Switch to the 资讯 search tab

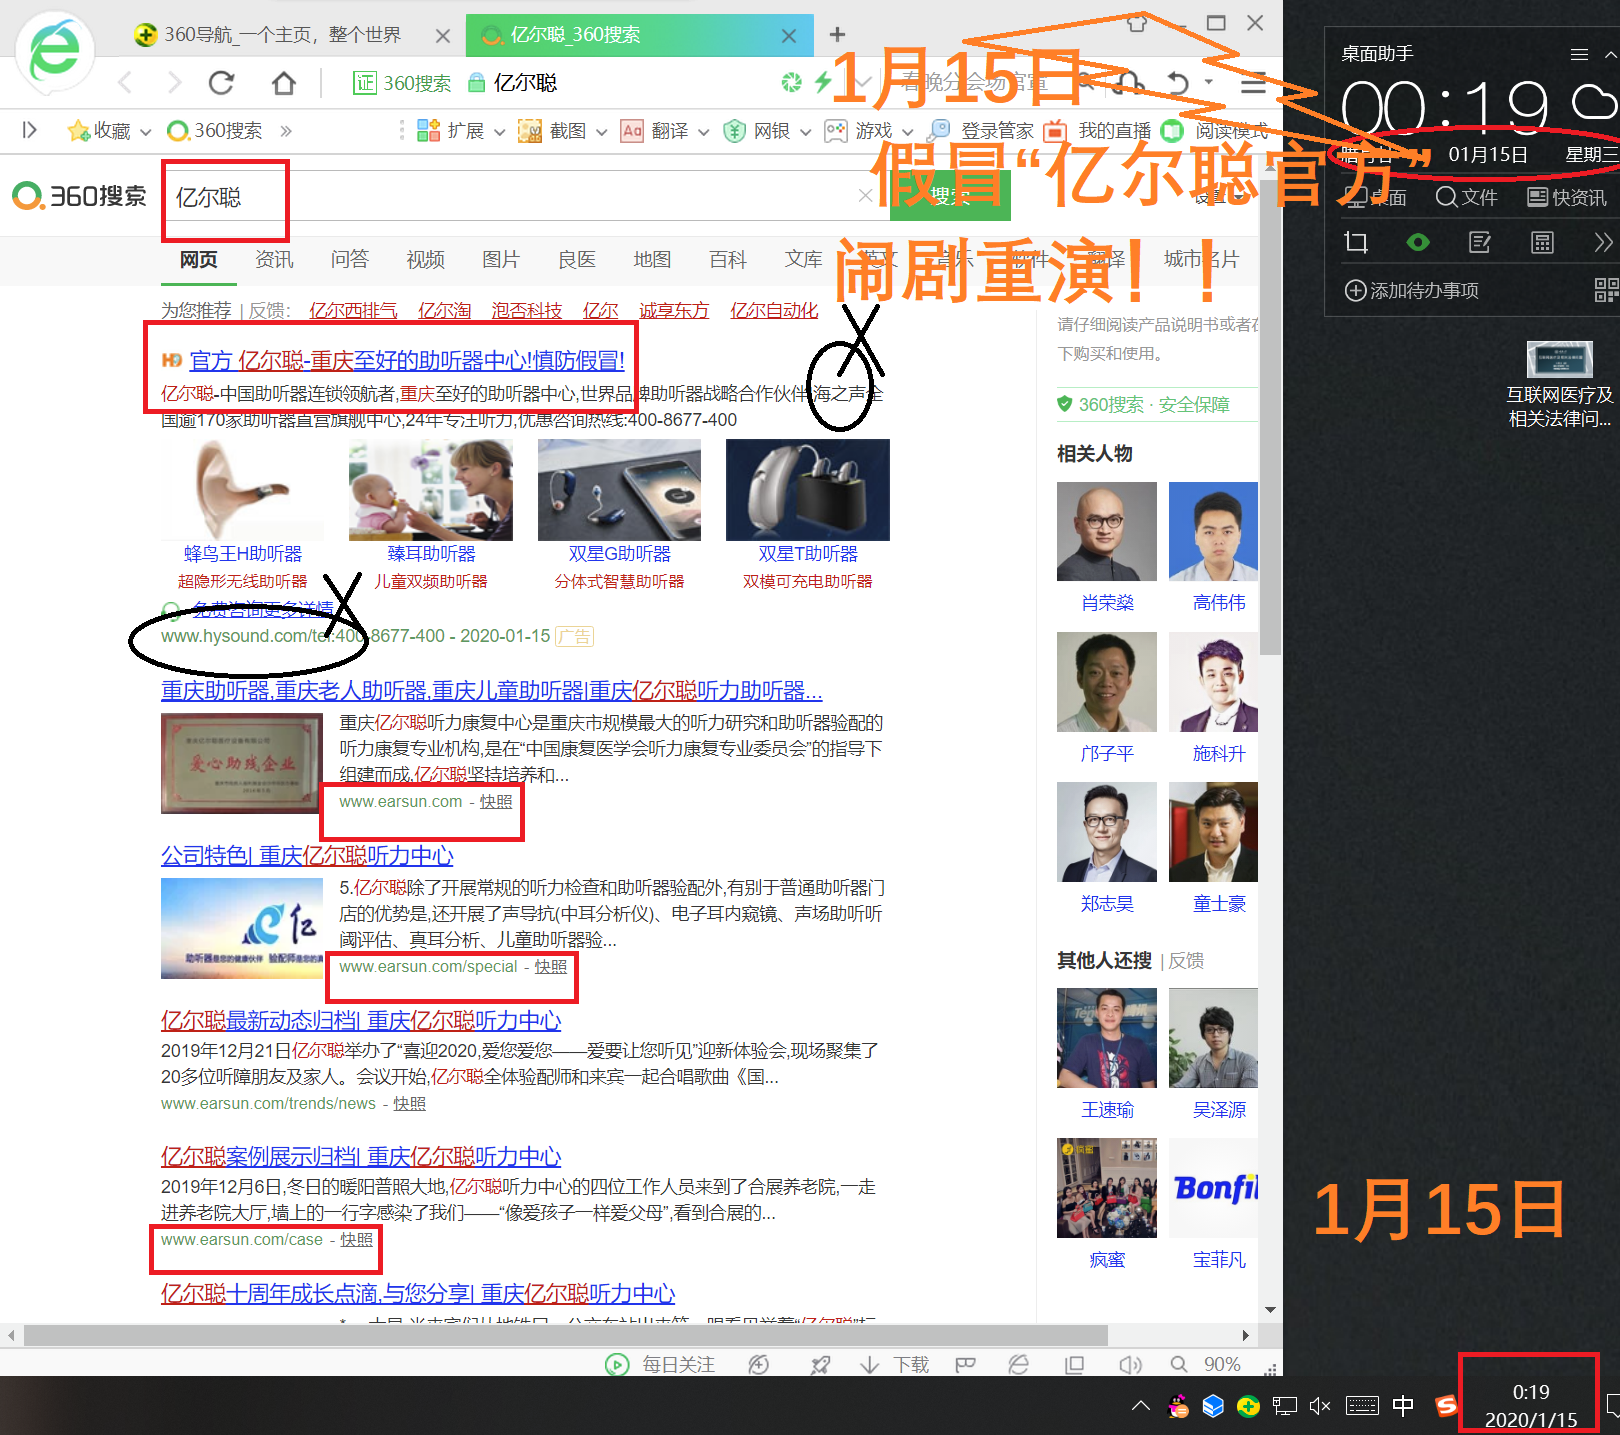coord(274,260)
